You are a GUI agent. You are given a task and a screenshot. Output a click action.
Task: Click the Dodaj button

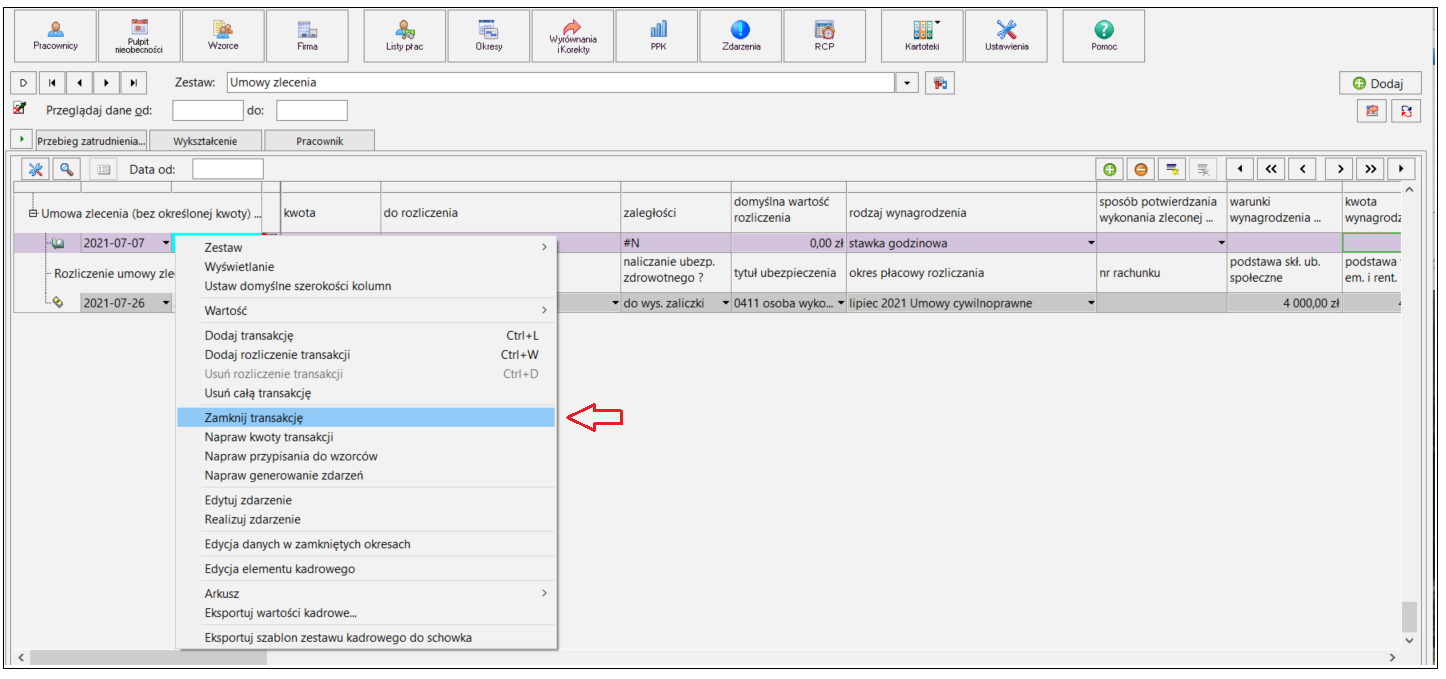pyautogui.click(x=1380, y=83)
